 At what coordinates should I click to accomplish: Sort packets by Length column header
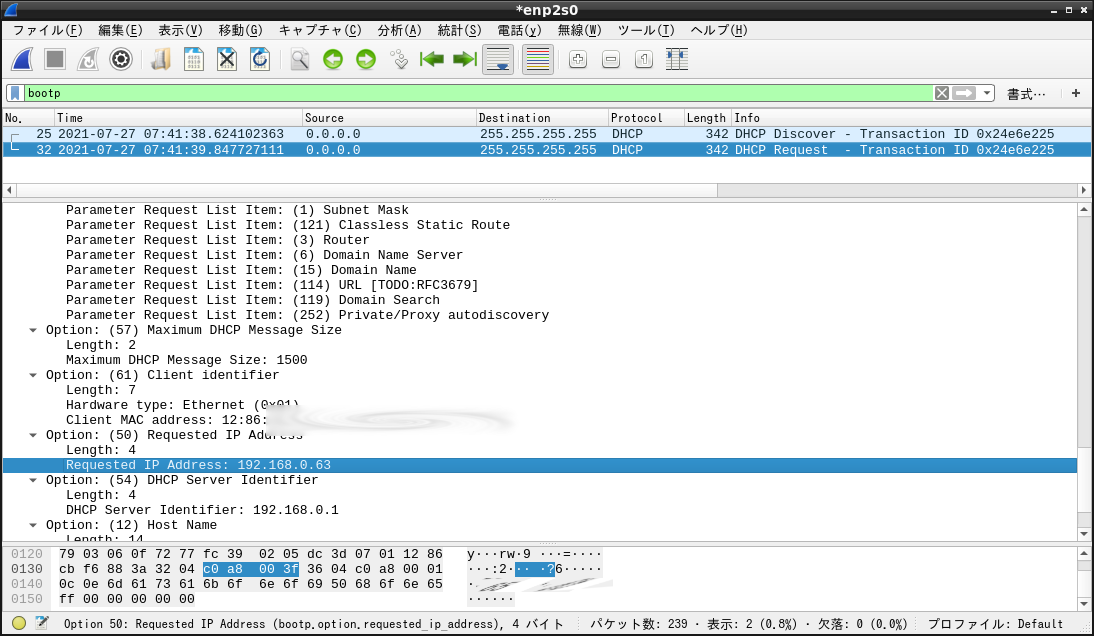point(707,118)
